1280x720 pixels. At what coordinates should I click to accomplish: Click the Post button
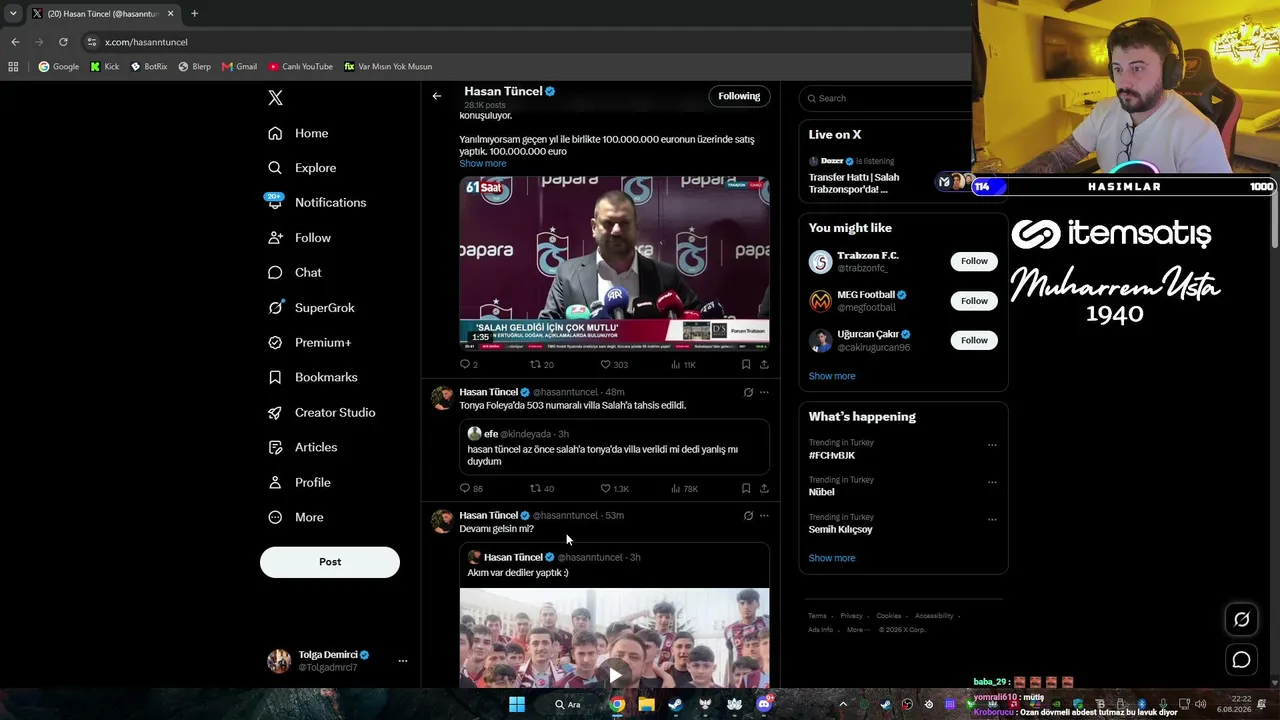pyautogui.click(x=330, y=562)
